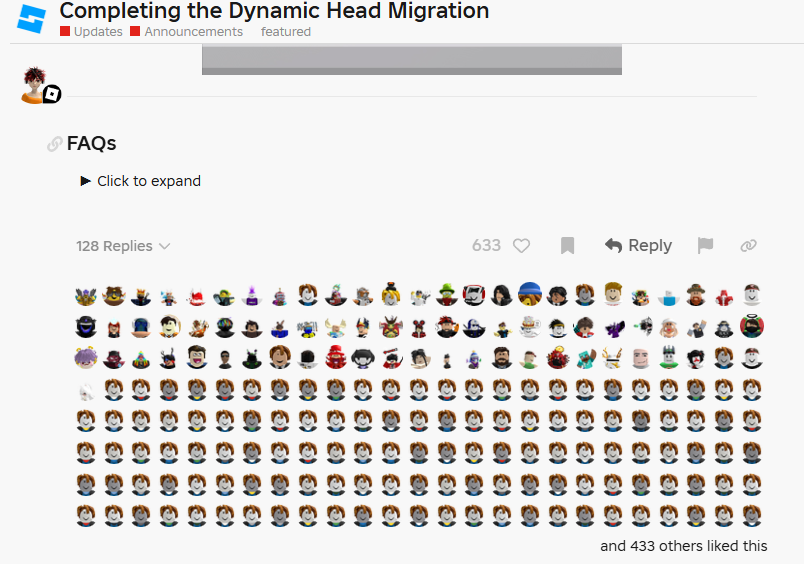Click the Roblox DevForum logo

click(x=31, y=18)
